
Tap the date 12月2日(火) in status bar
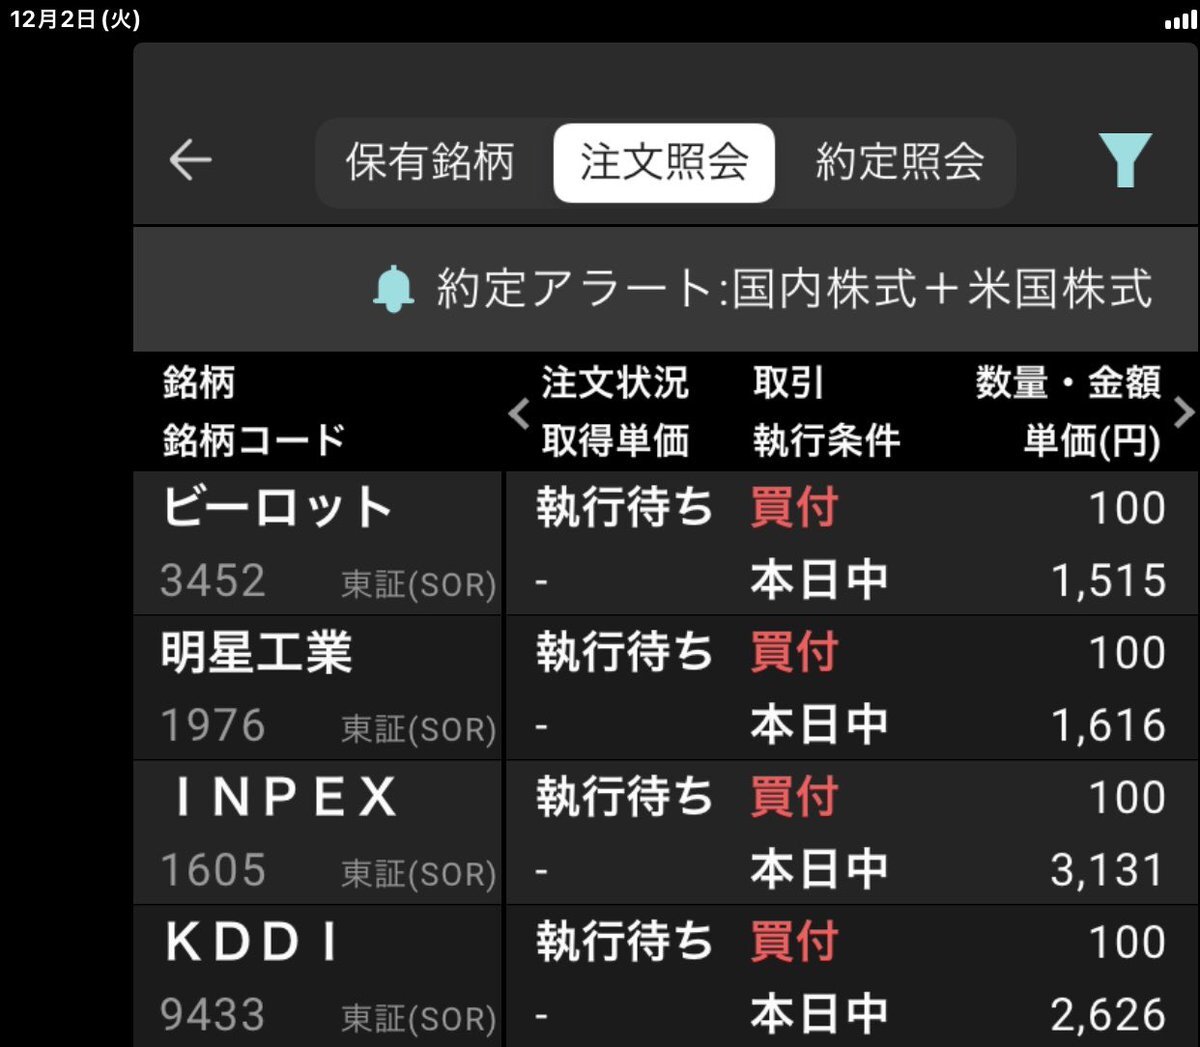[x=75, y=20]
